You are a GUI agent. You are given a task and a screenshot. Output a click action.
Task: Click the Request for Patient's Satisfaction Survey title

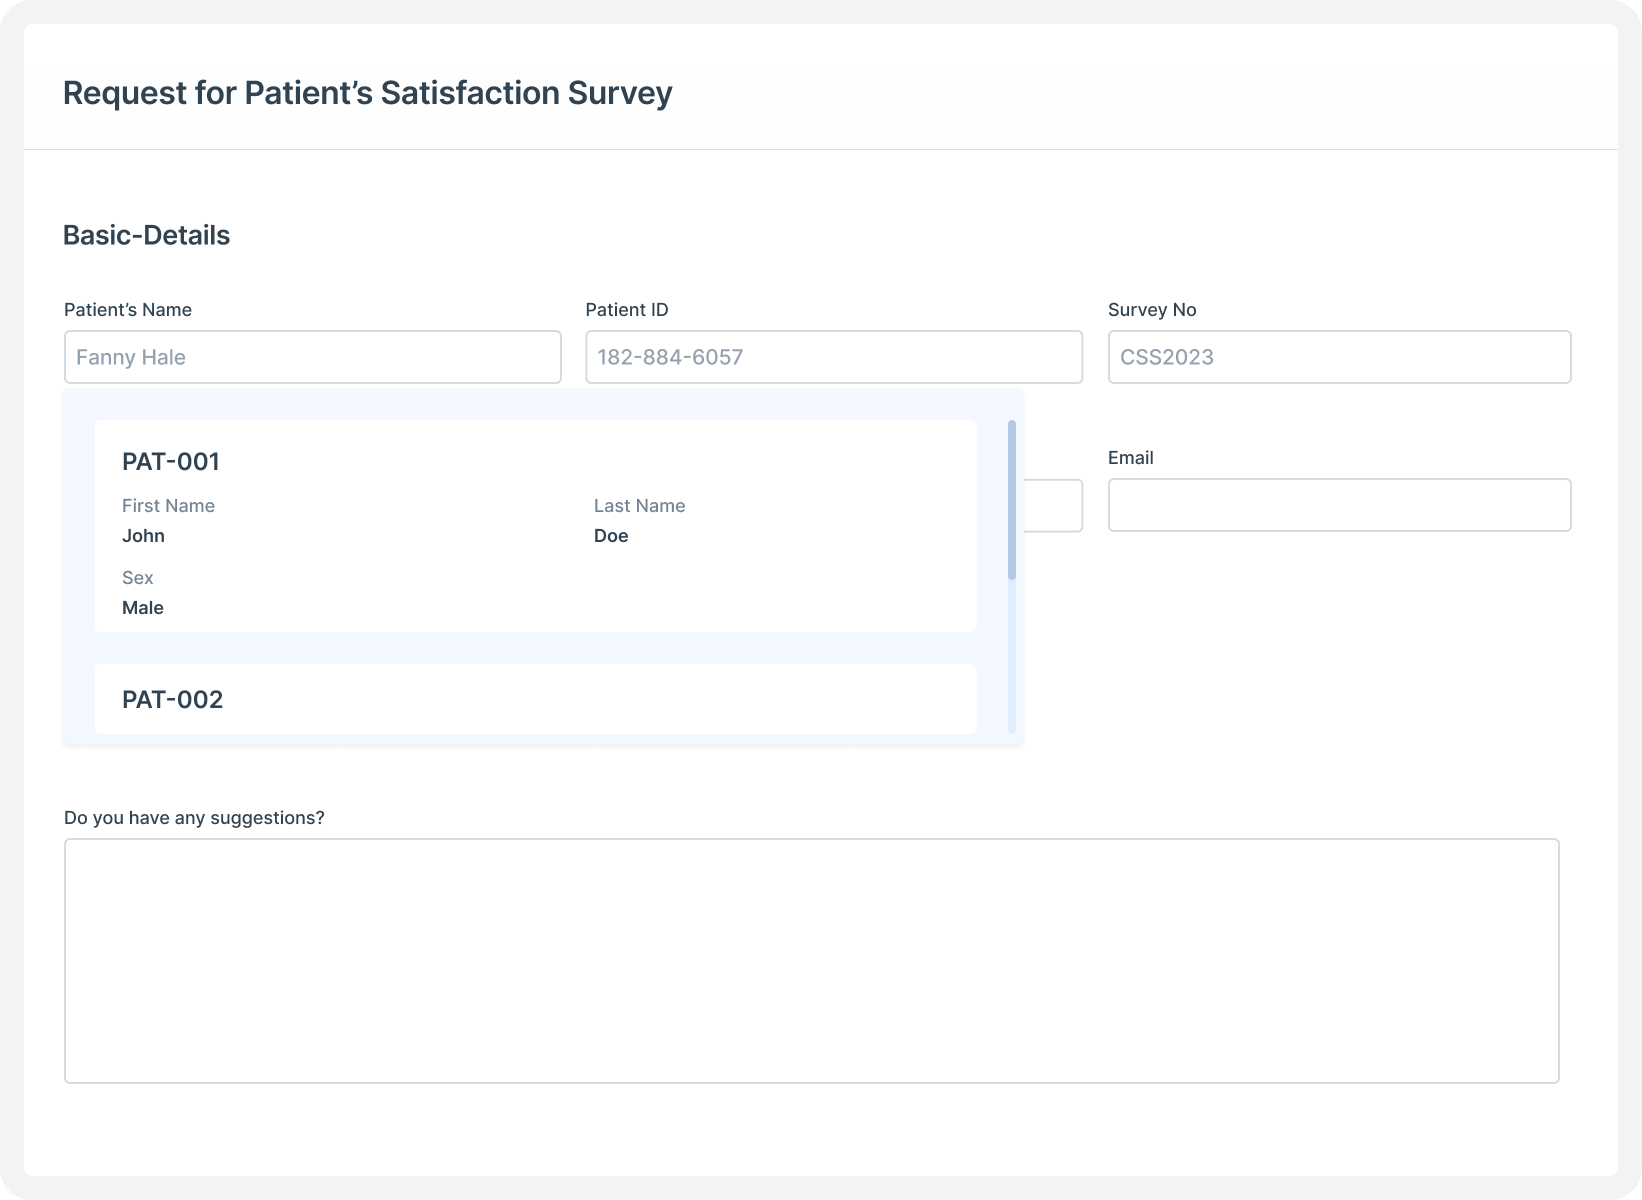[x=368, y=93]
